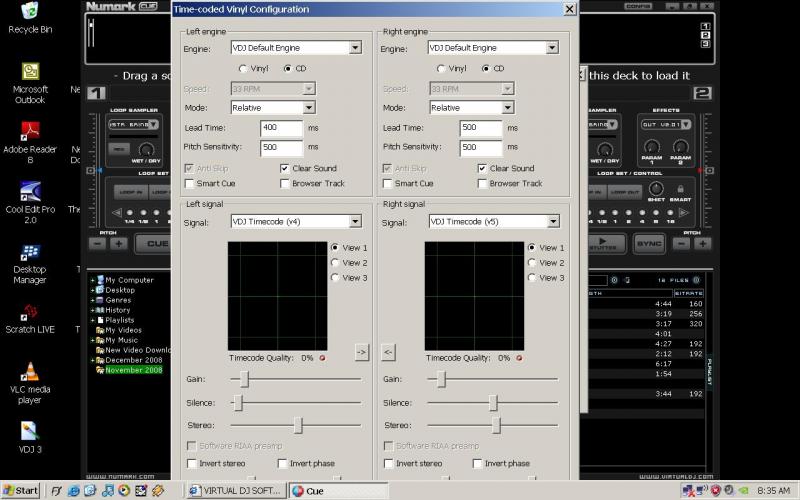Open Right engine Engine dropdown
This screenshot has width=800, height=500.
pos(552,47)
